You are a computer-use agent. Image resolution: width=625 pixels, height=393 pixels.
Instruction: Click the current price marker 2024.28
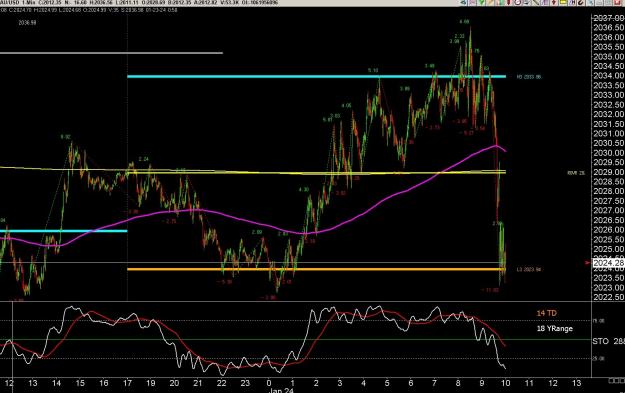[608, 263]
